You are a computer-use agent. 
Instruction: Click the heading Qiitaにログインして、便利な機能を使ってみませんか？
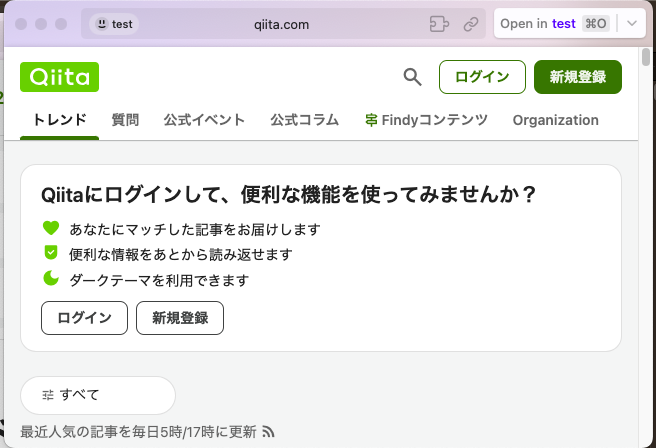click(289, 195)
